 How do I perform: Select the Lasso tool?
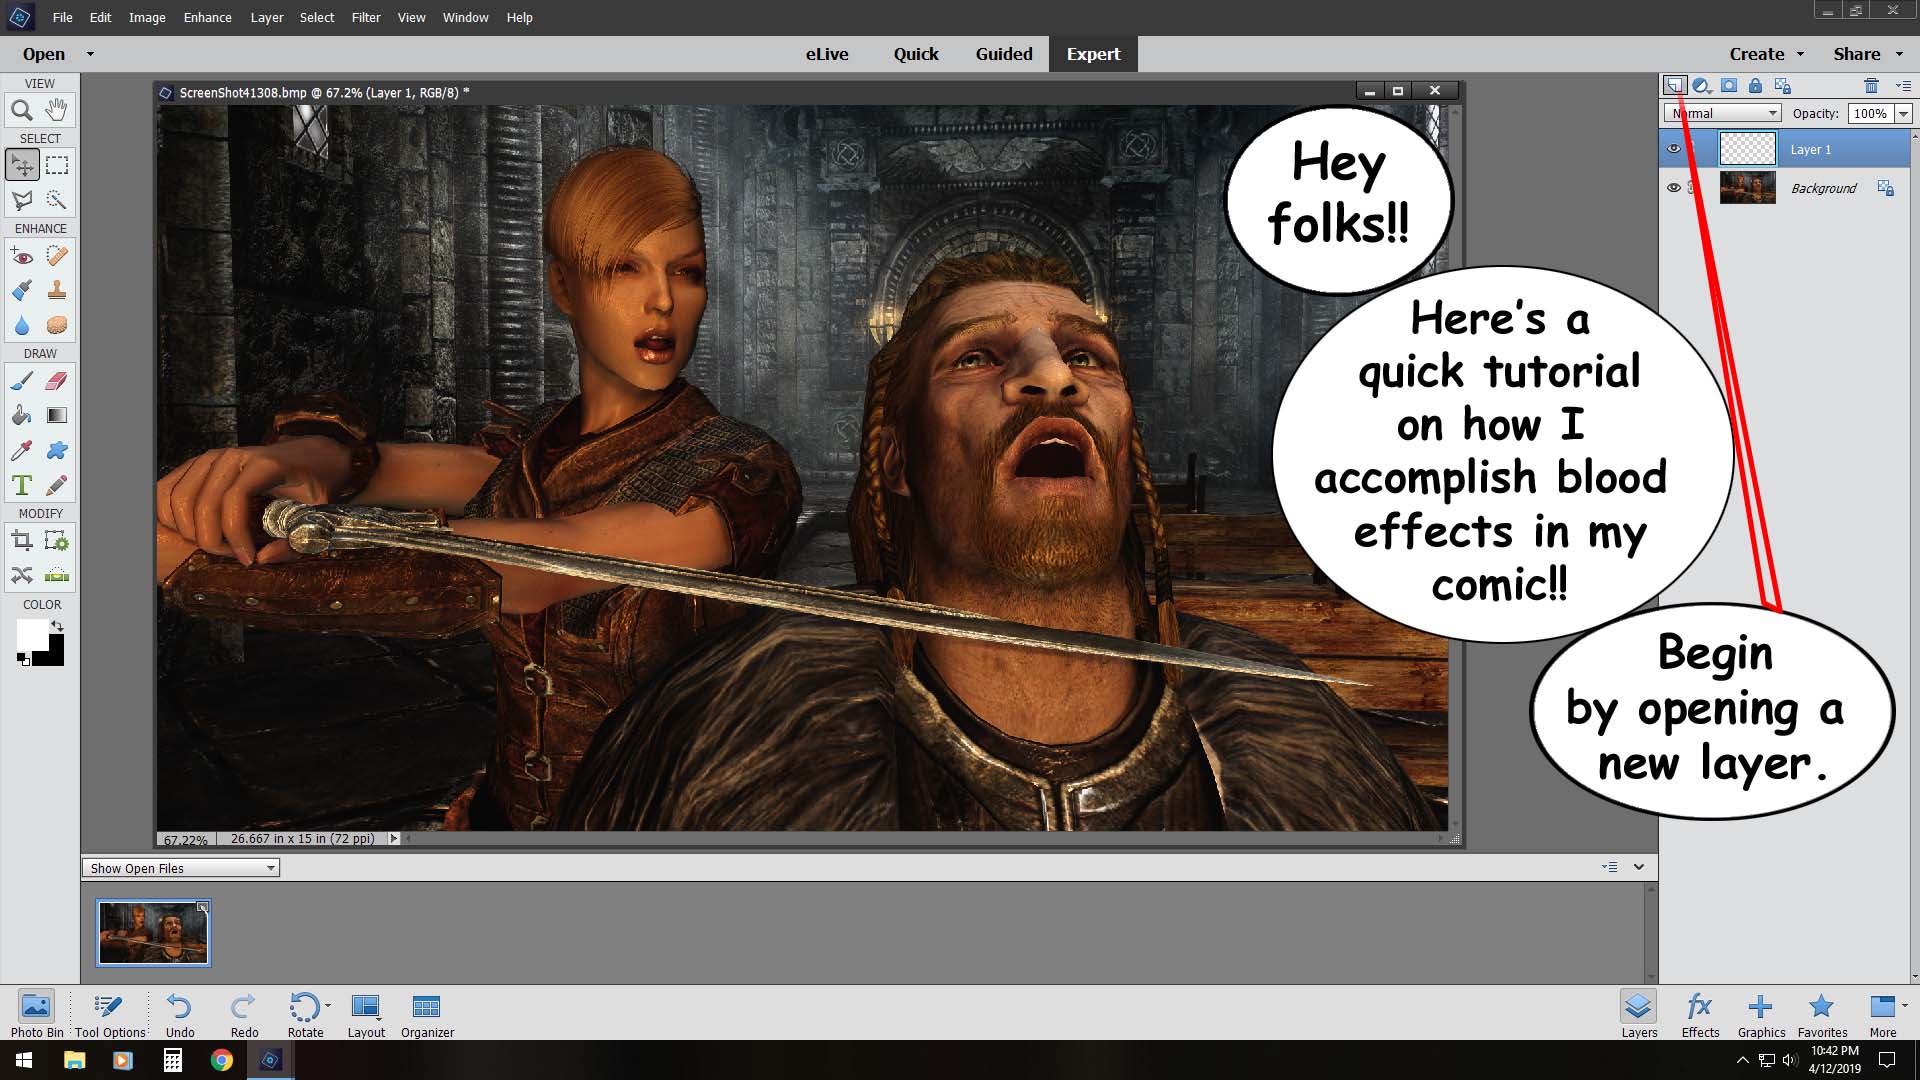click(22, 200)
